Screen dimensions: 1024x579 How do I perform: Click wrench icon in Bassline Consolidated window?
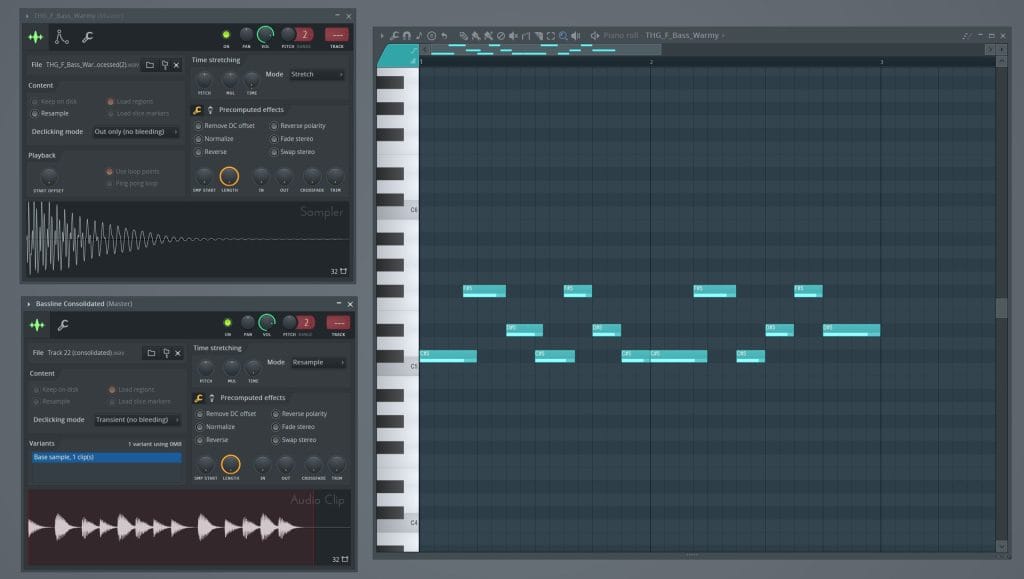[x=62, y=325]
